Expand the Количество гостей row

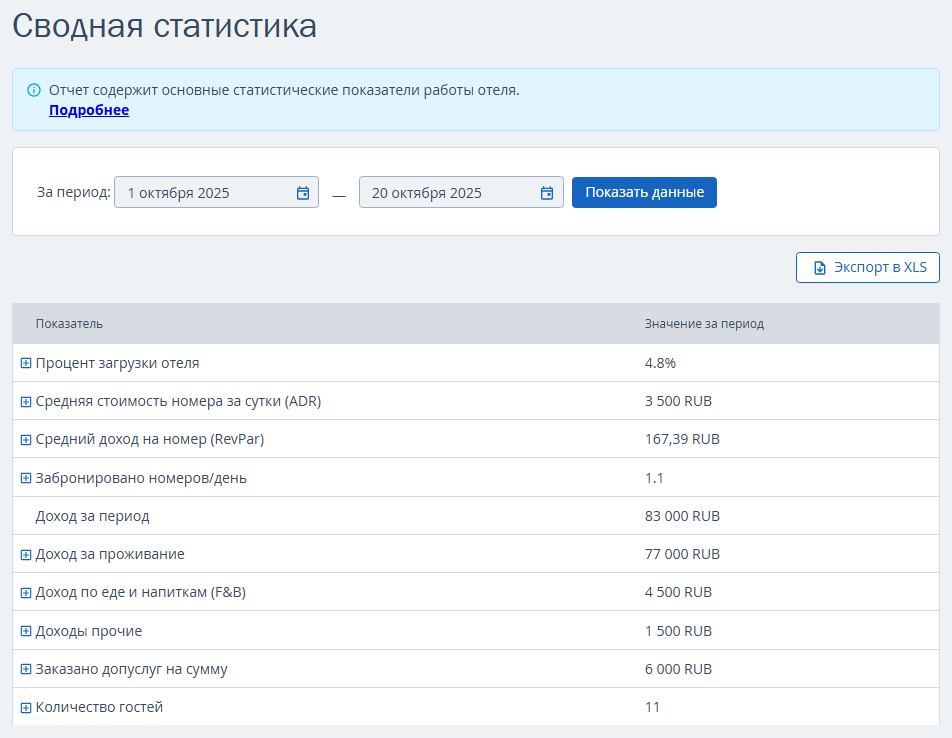click(x=26, y=707)
